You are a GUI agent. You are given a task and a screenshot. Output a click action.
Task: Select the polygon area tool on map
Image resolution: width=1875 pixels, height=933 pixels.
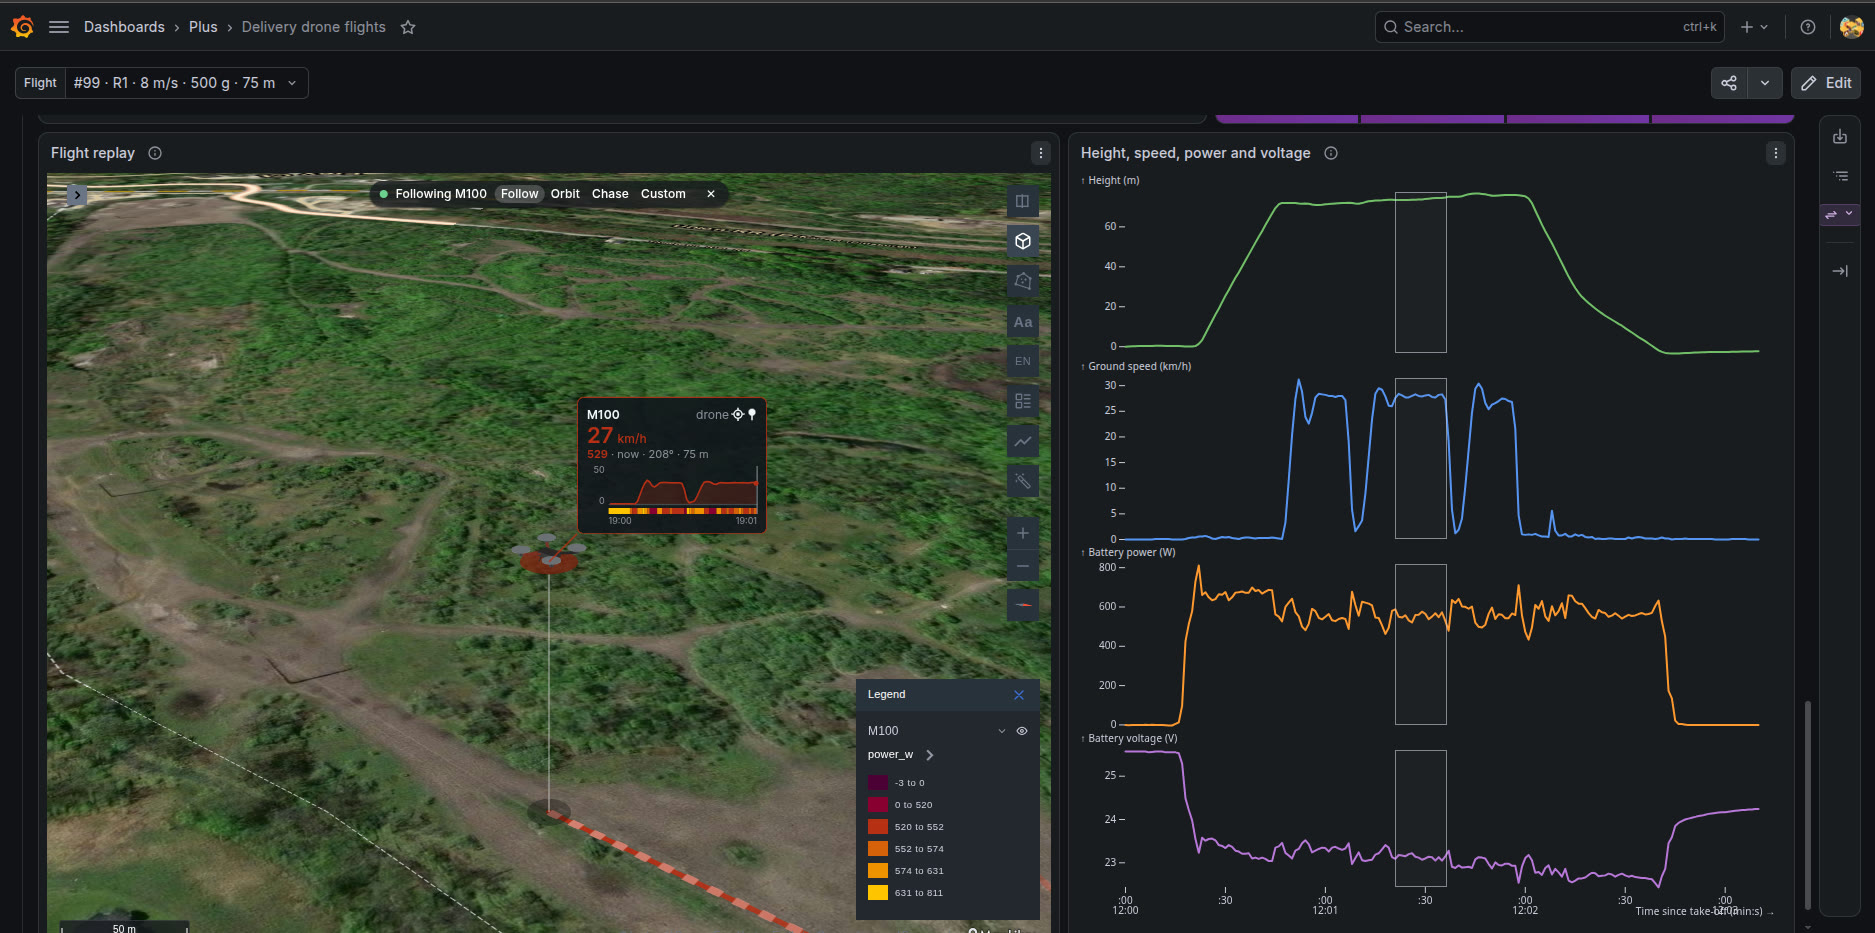1022,281
